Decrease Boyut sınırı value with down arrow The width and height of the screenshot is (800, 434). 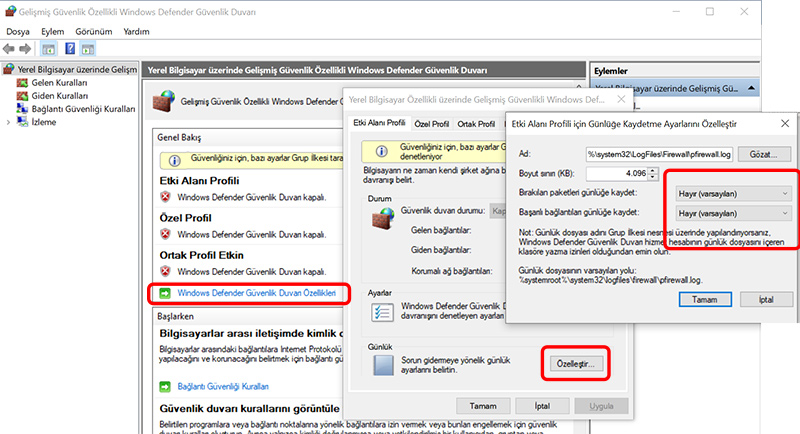tap(653, 177)
